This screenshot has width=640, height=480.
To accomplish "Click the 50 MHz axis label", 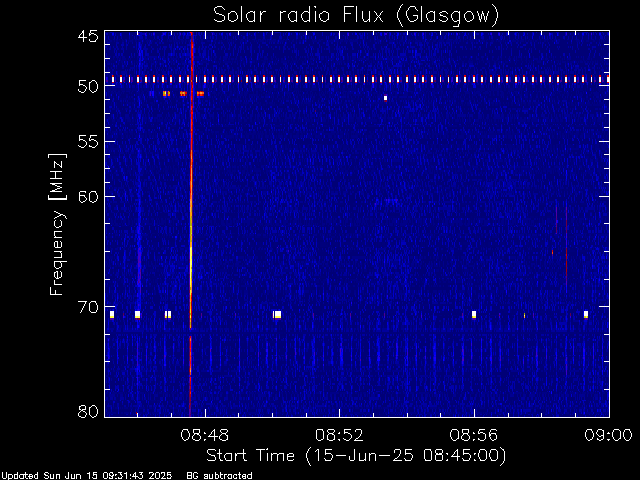I will 88,87.
